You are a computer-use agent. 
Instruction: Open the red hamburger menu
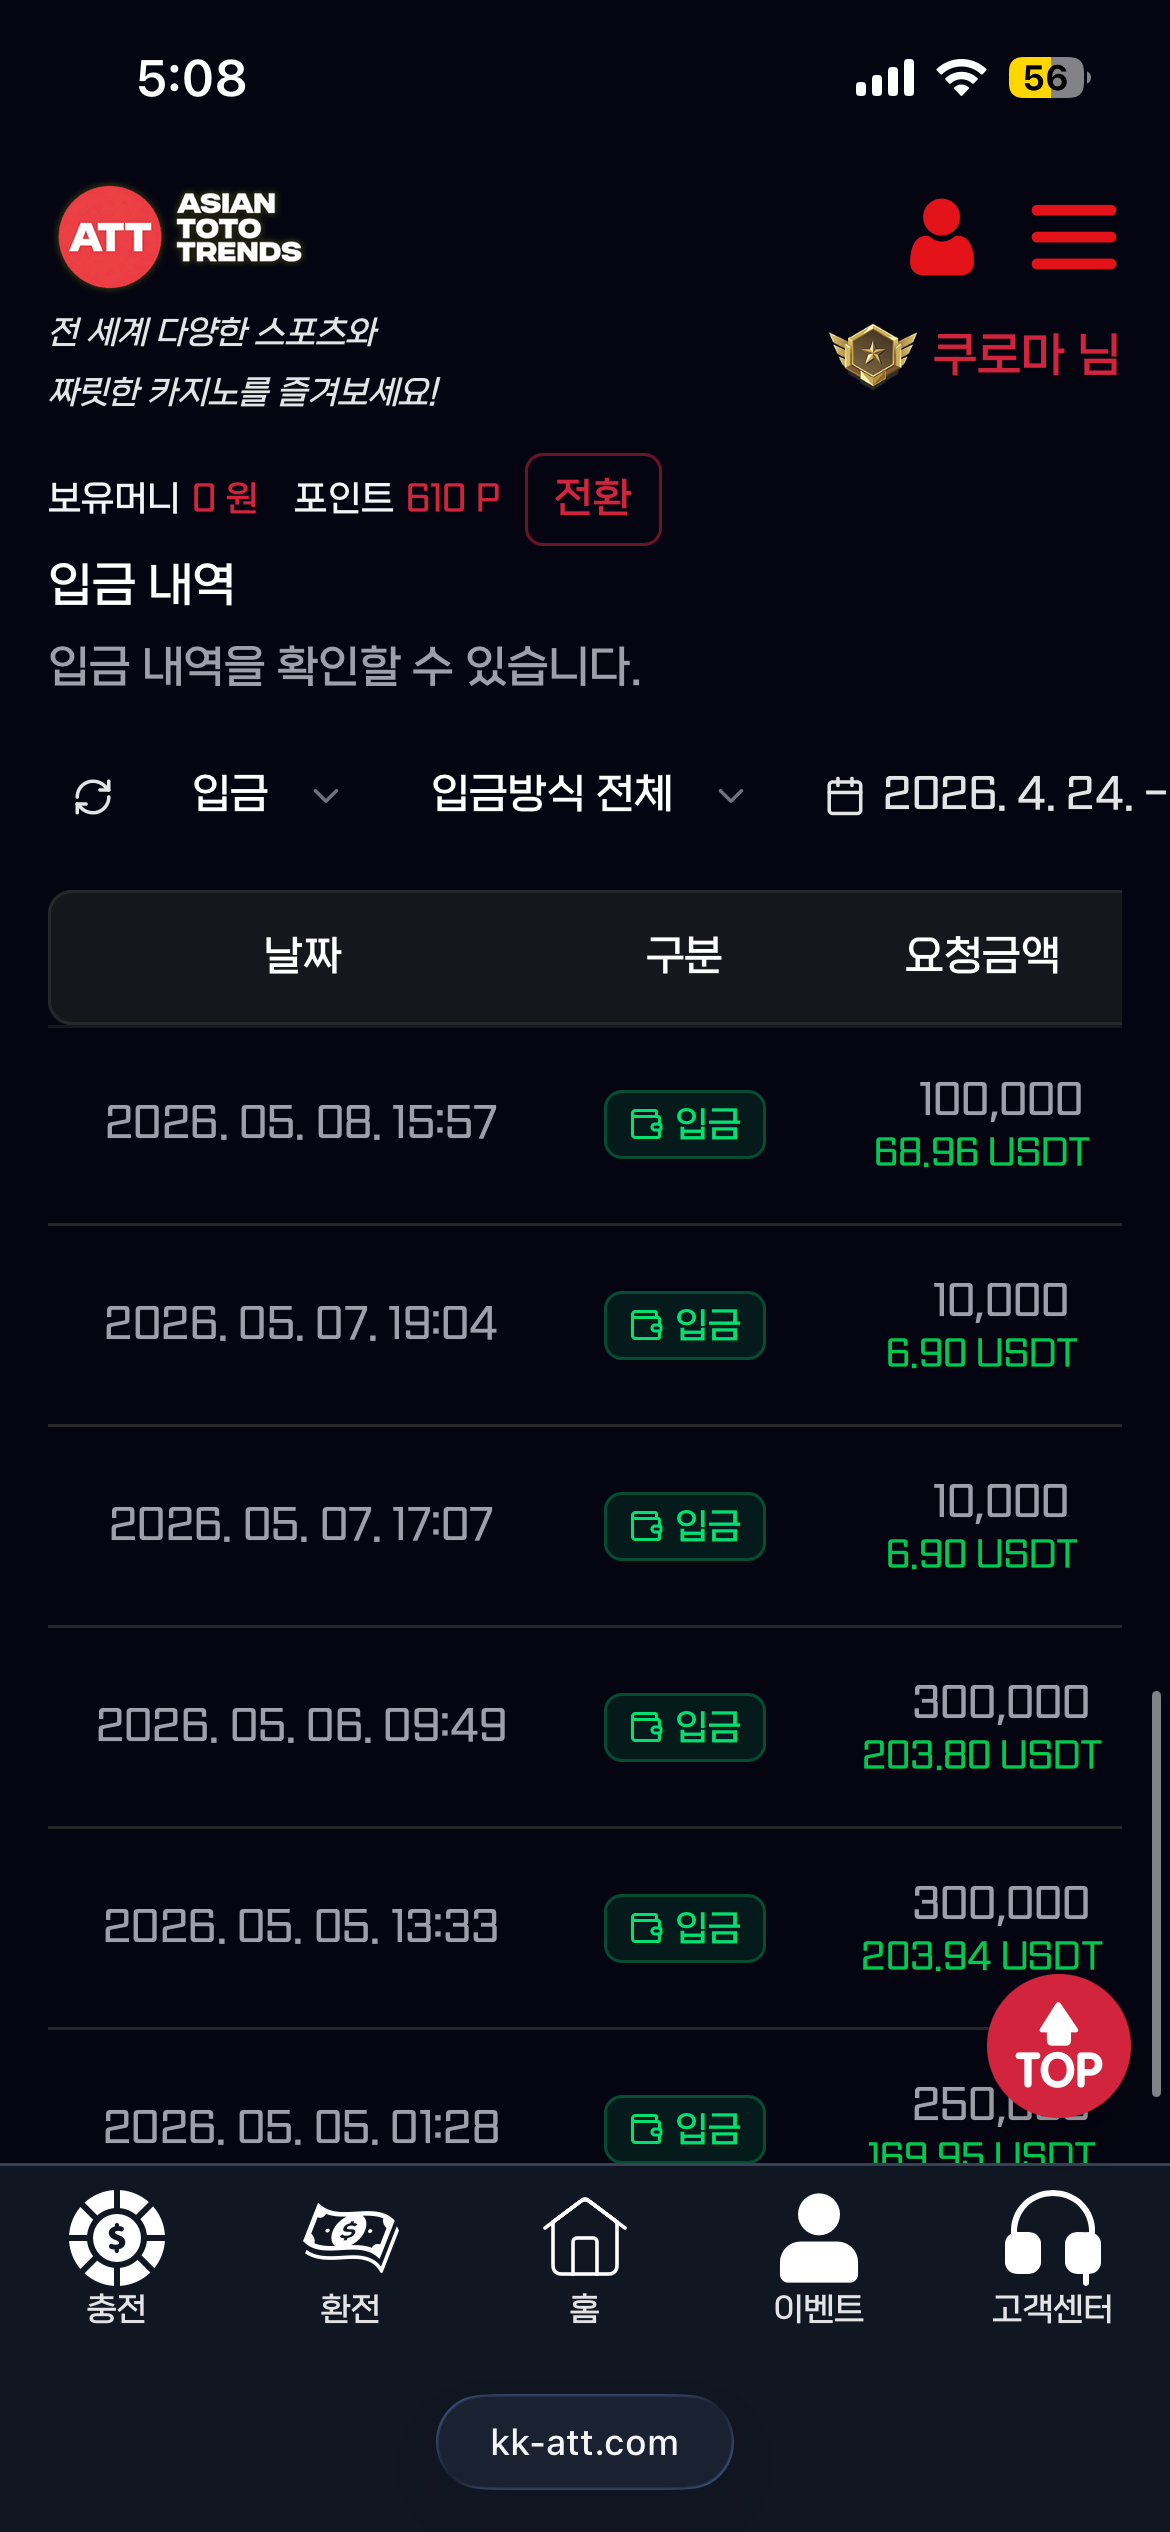click(1073, 238)
